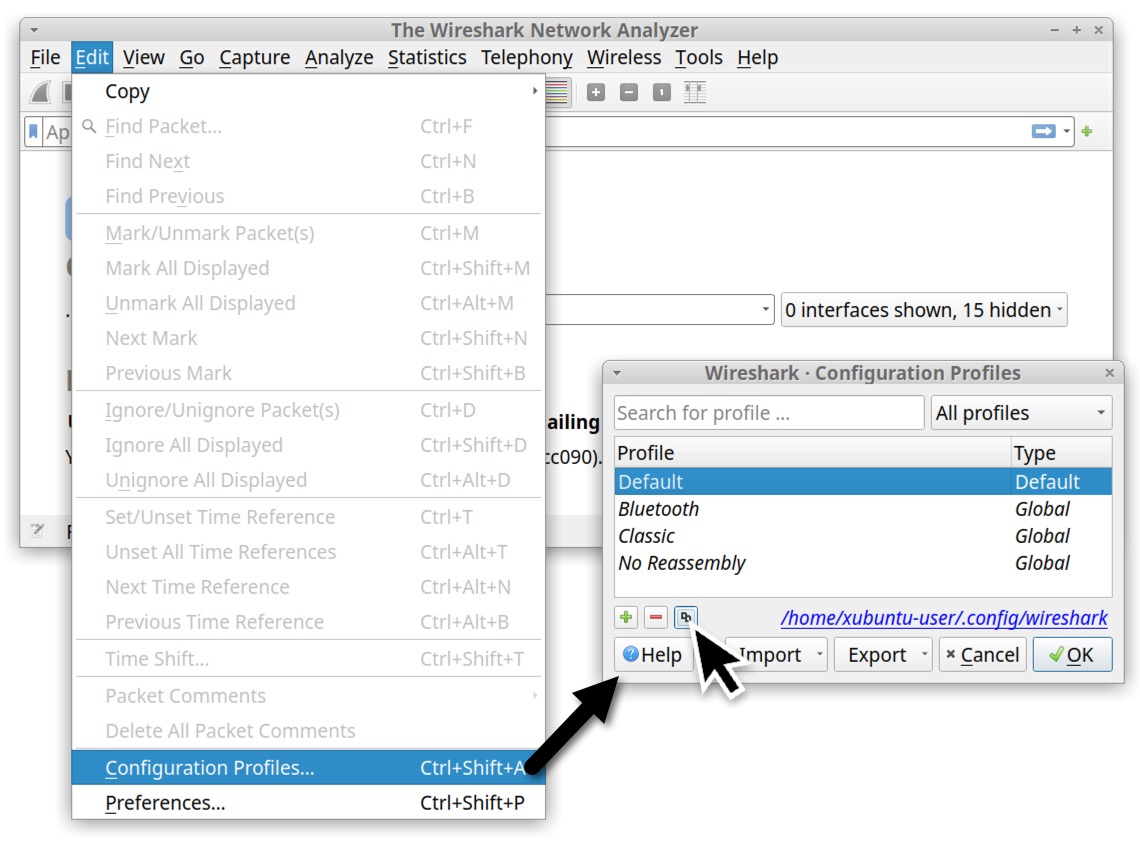Image resolution: width=1140 pixels, height=841 pixels.
Task: Open the File menu
Action: point(45,57)
